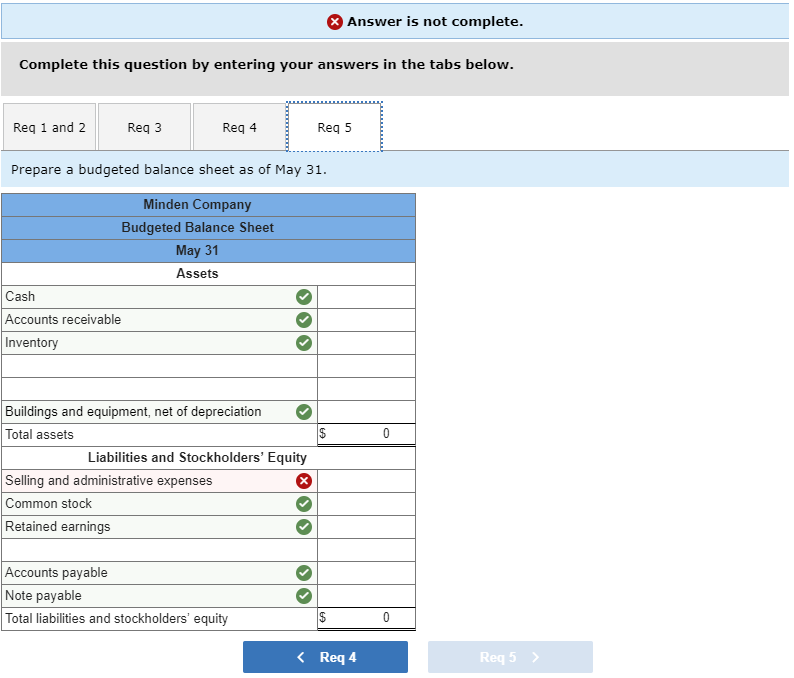This screenshot has height=678, width=794.
Task: Click red X beside Selling and administrative expenses
Action: tap(304, 481)
